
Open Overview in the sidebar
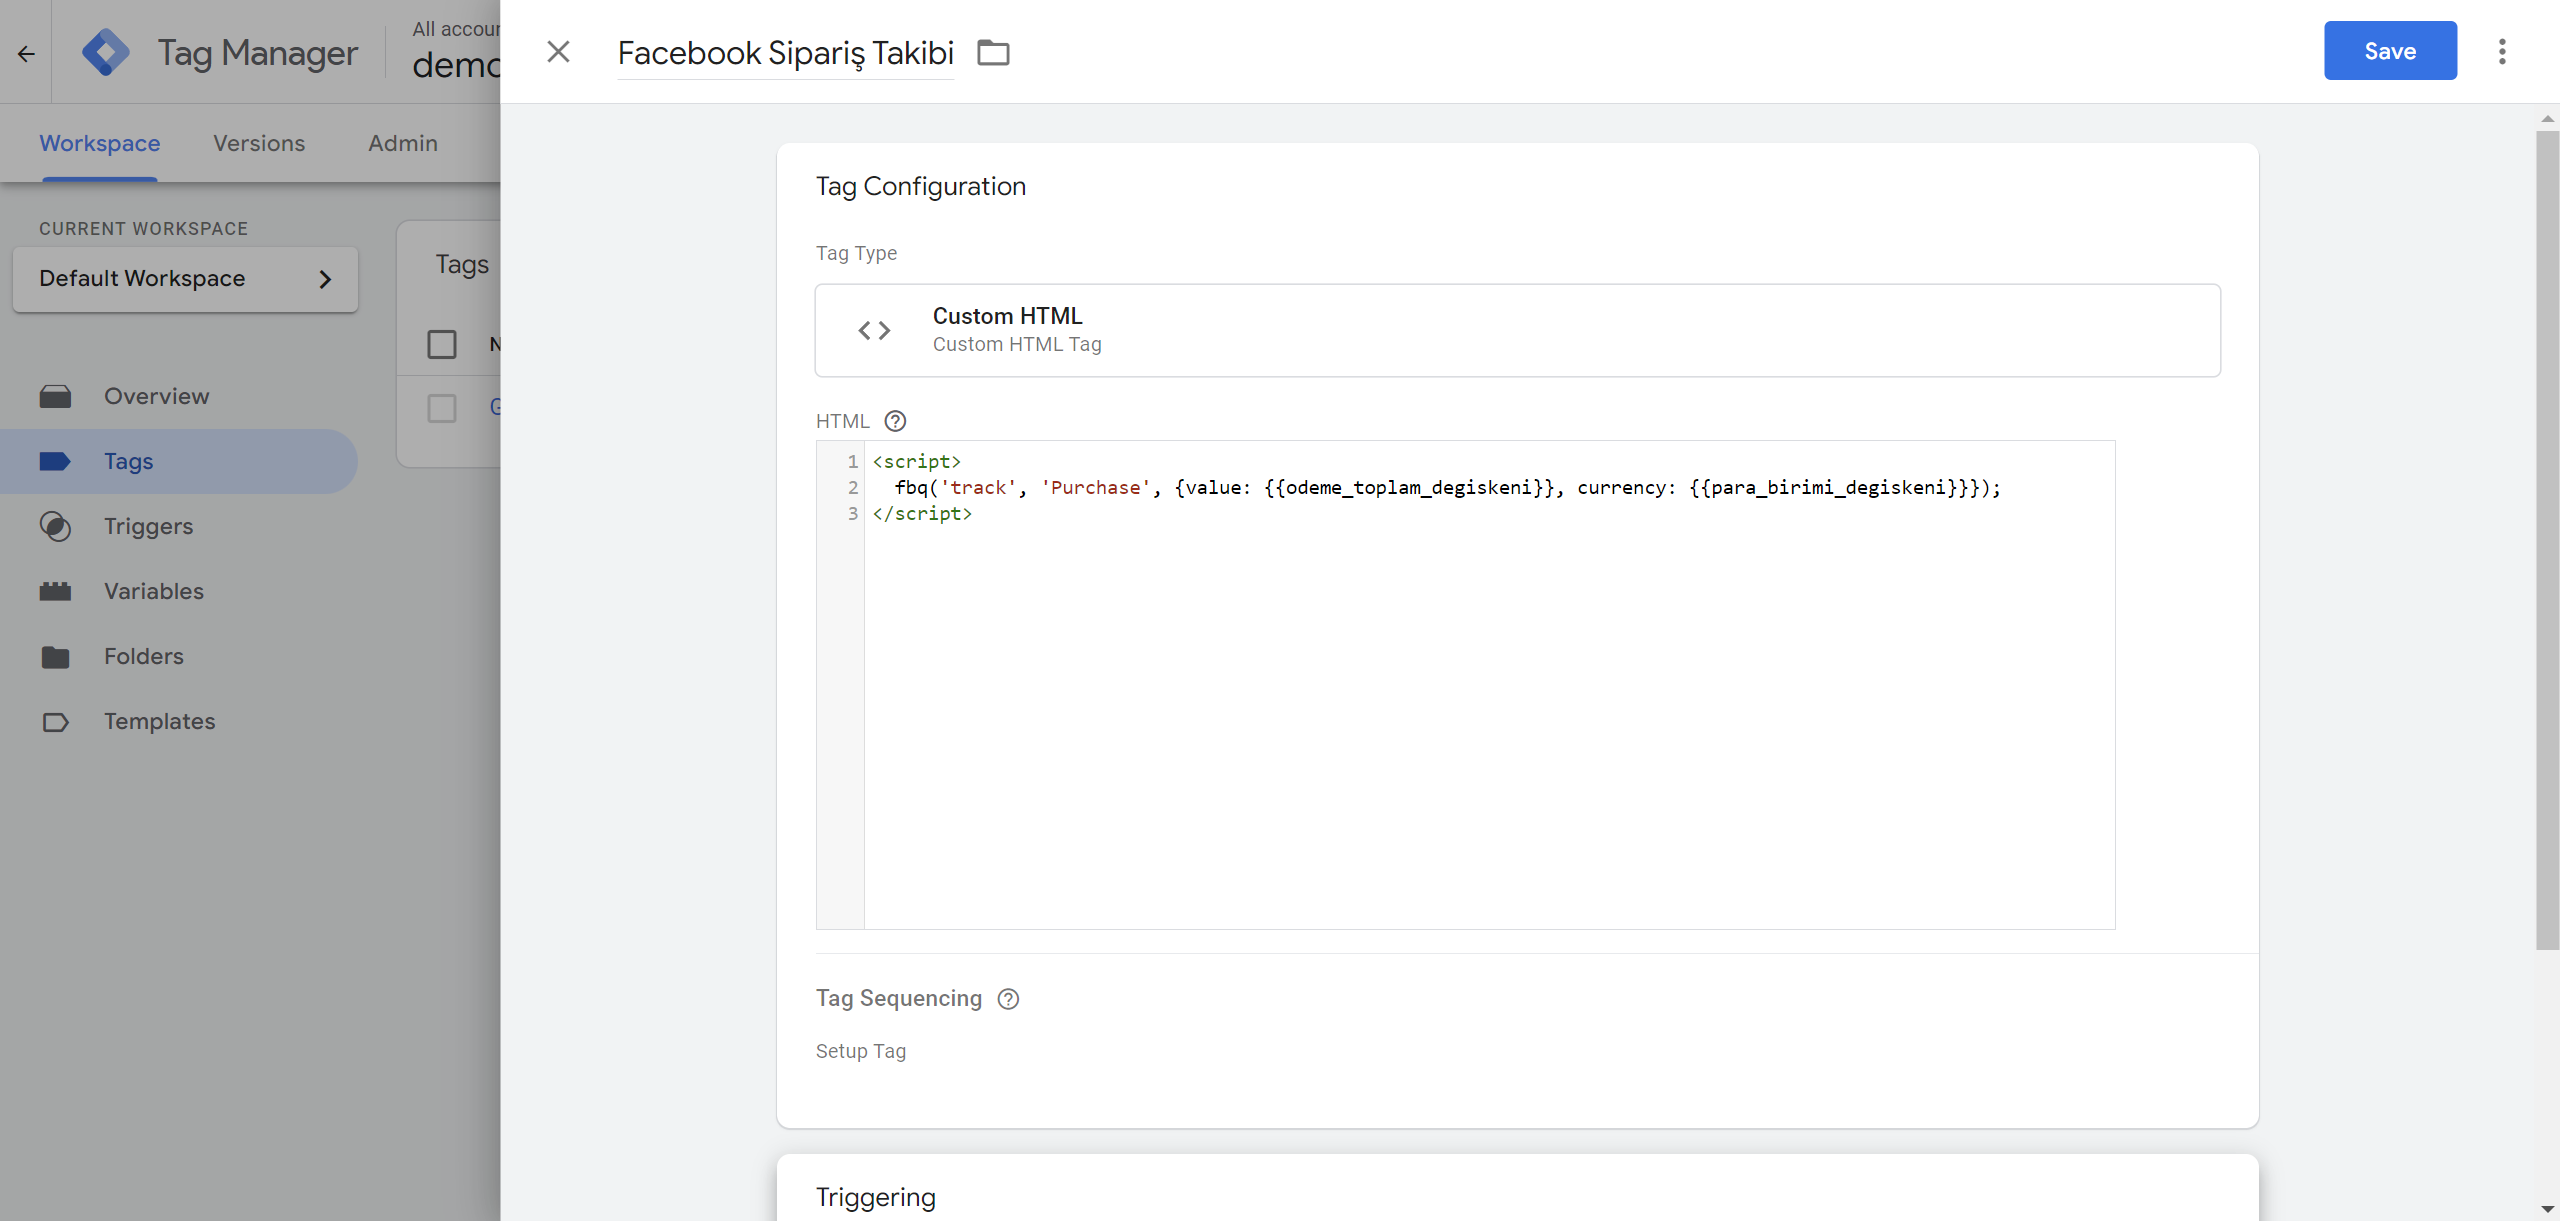pyautogui.click(x=178, y=396)
